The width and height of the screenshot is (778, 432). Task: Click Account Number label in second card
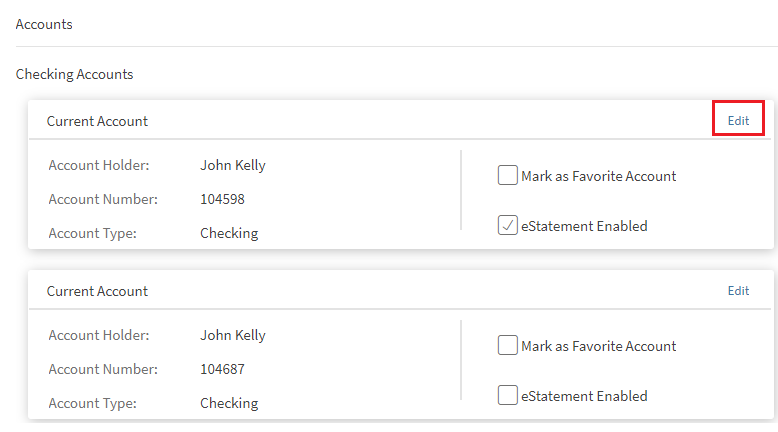[x=103, y=369]
